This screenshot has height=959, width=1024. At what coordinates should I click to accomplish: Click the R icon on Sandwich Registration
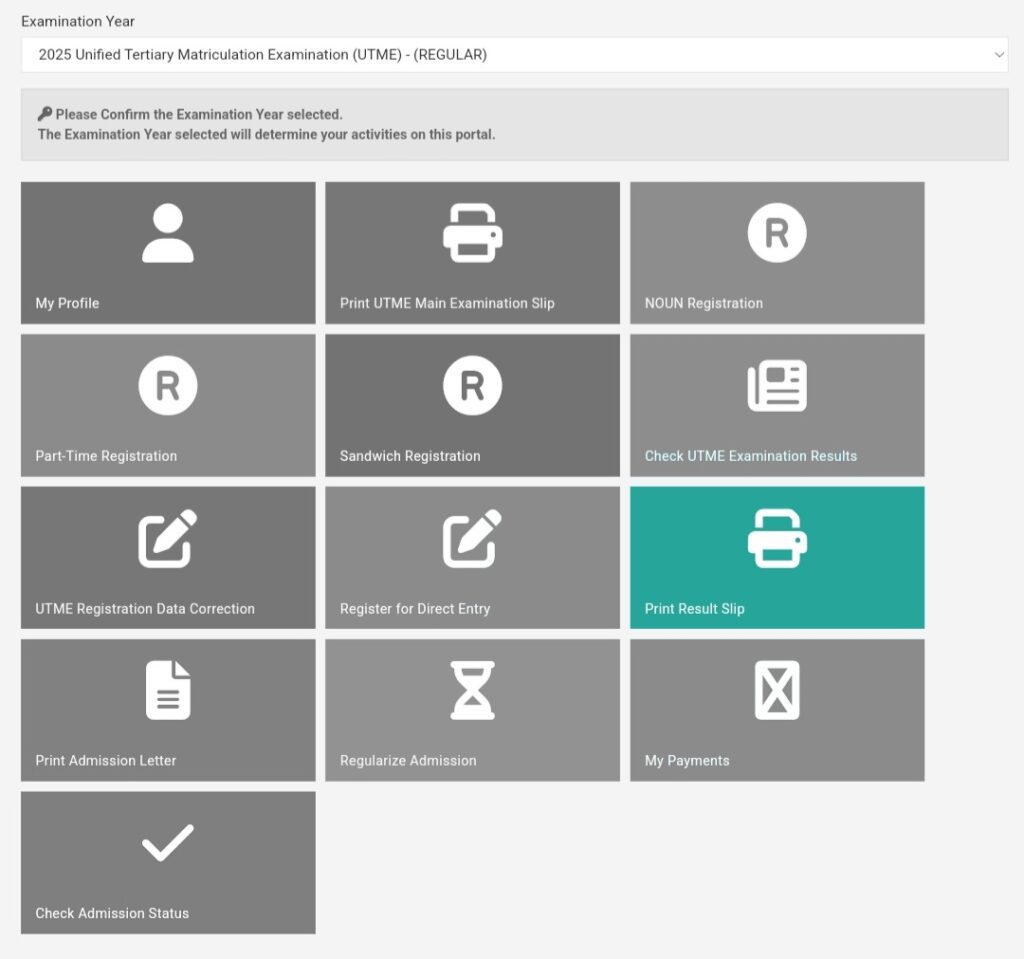pos(473,385)
